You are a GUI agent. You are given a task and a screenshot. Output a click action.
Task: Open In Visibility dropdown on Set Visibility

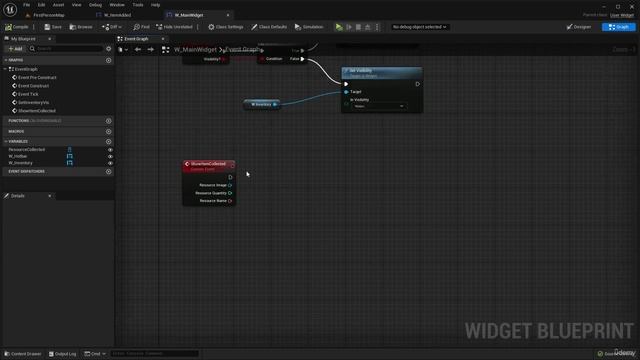tap(379, 106)
